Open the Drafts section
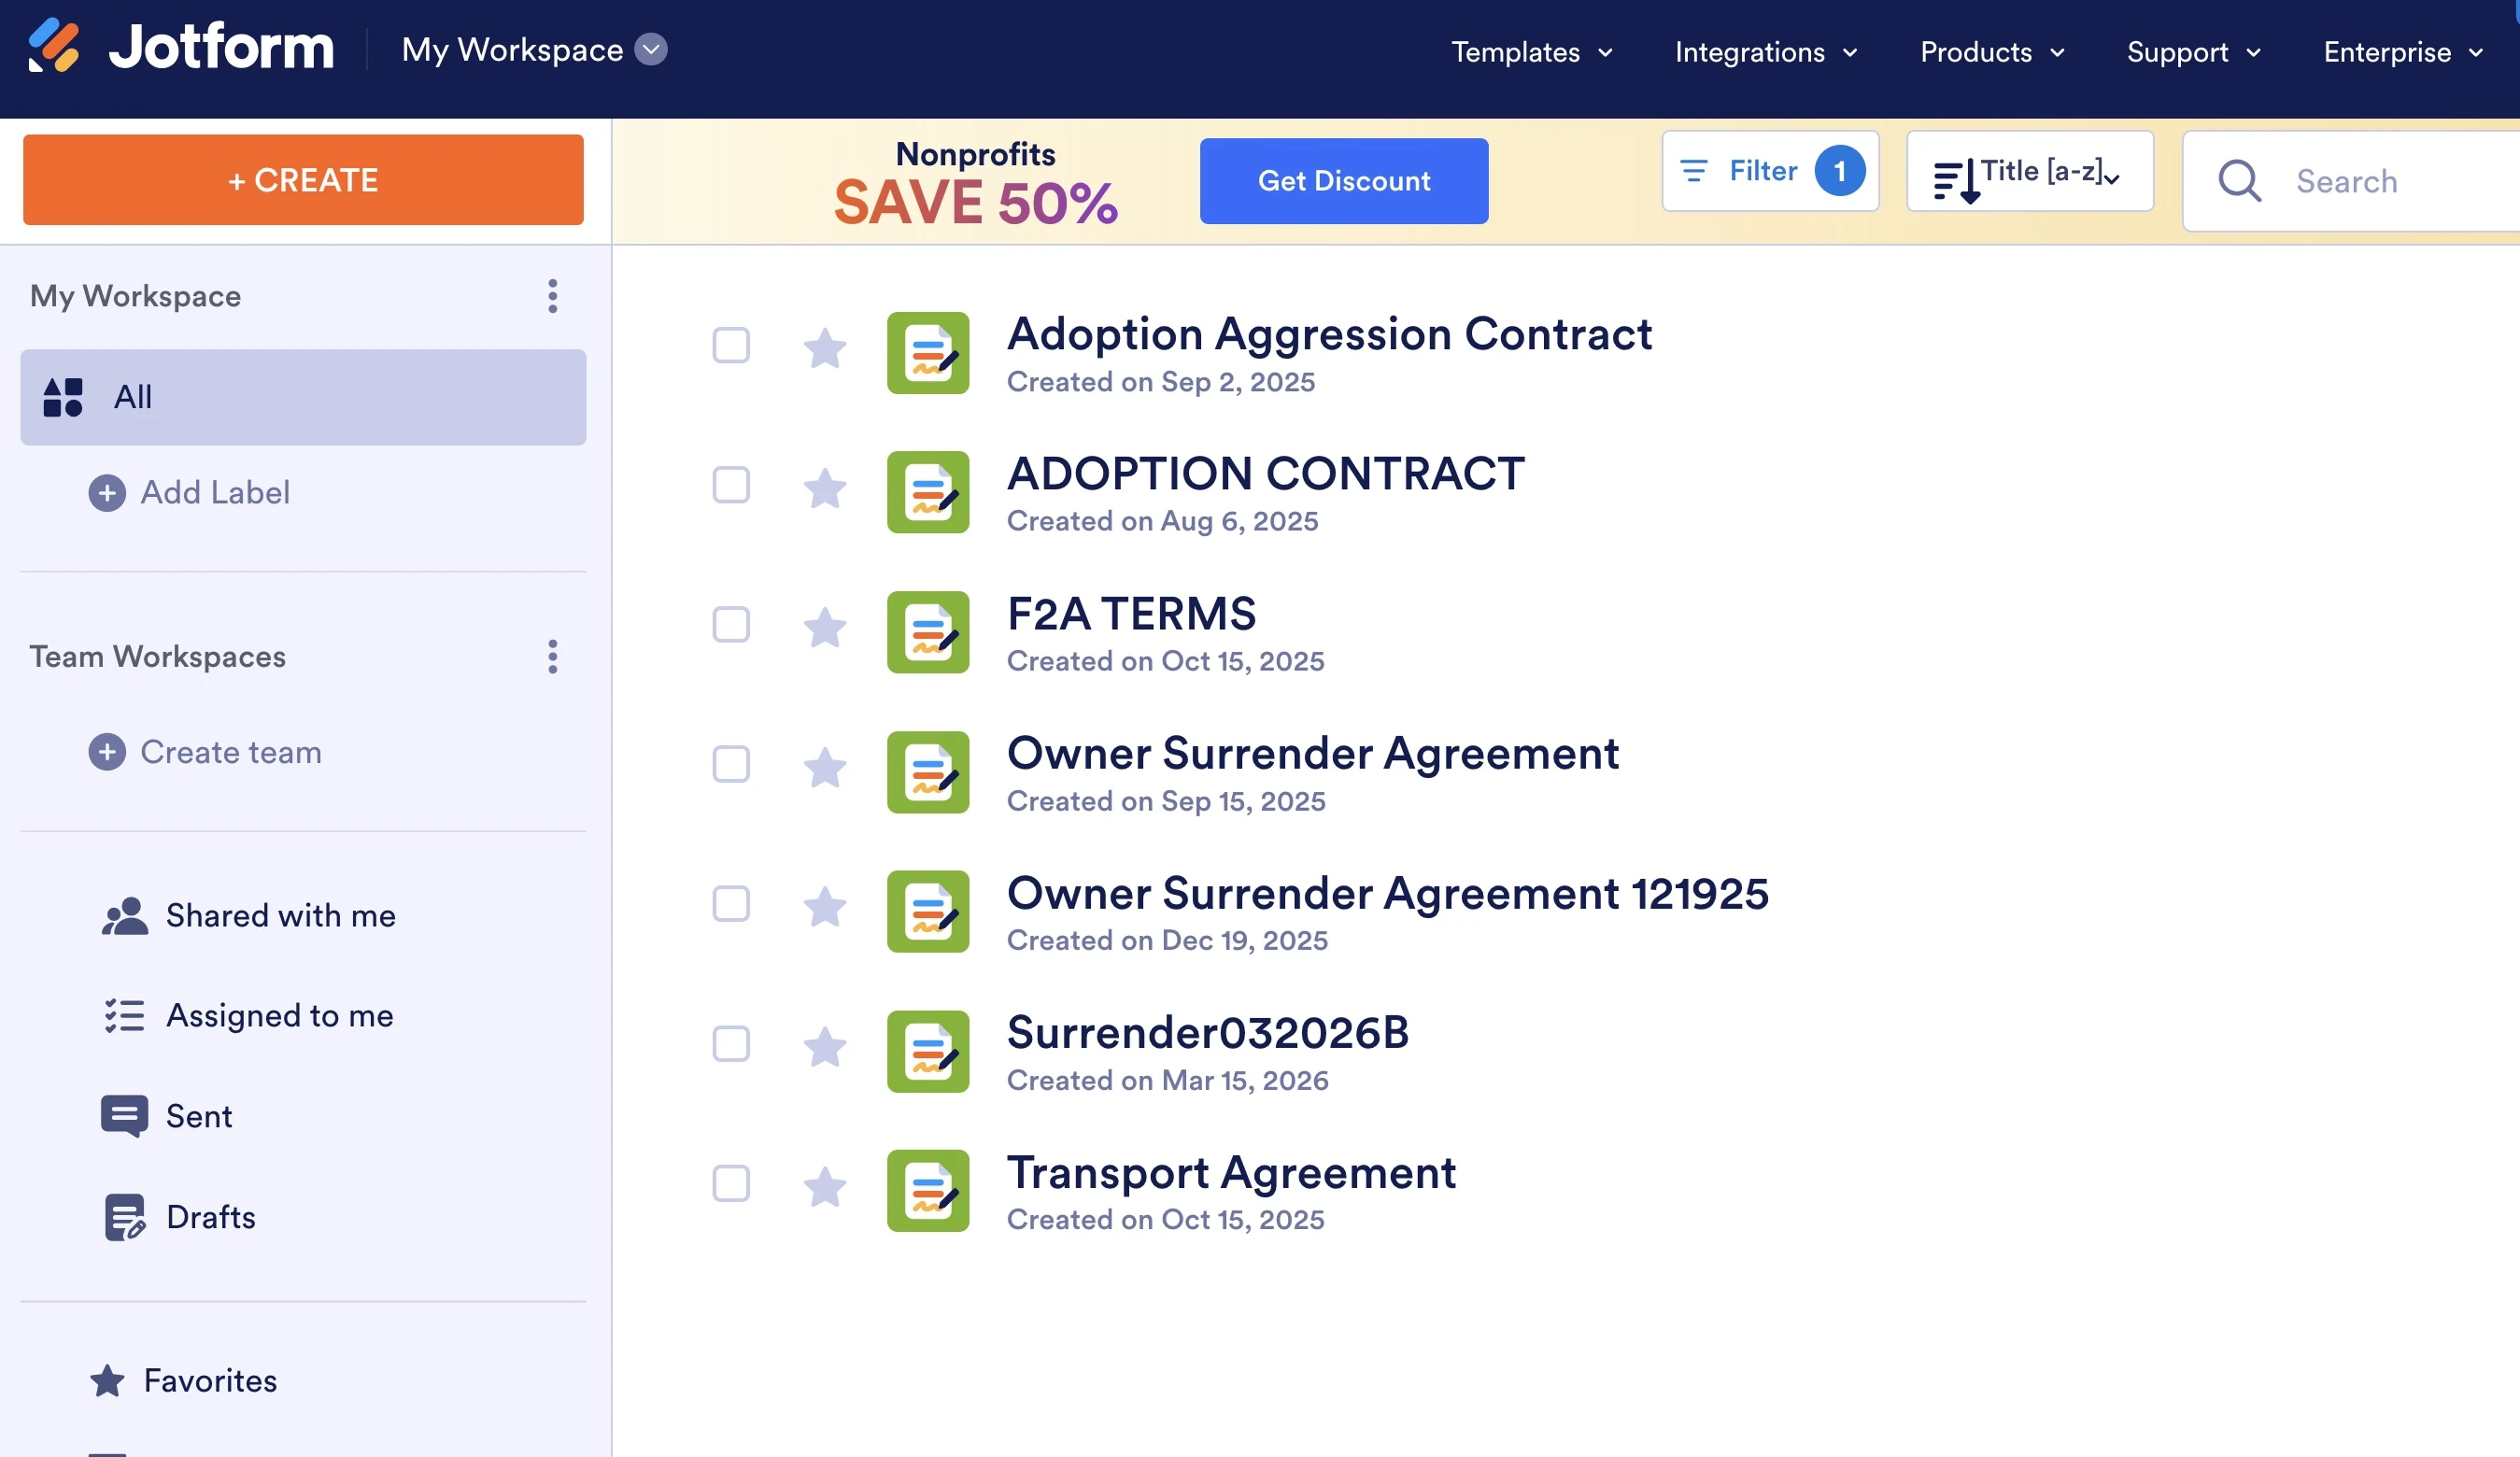Screen dimensions: 2520x1457 [211, 1217]
